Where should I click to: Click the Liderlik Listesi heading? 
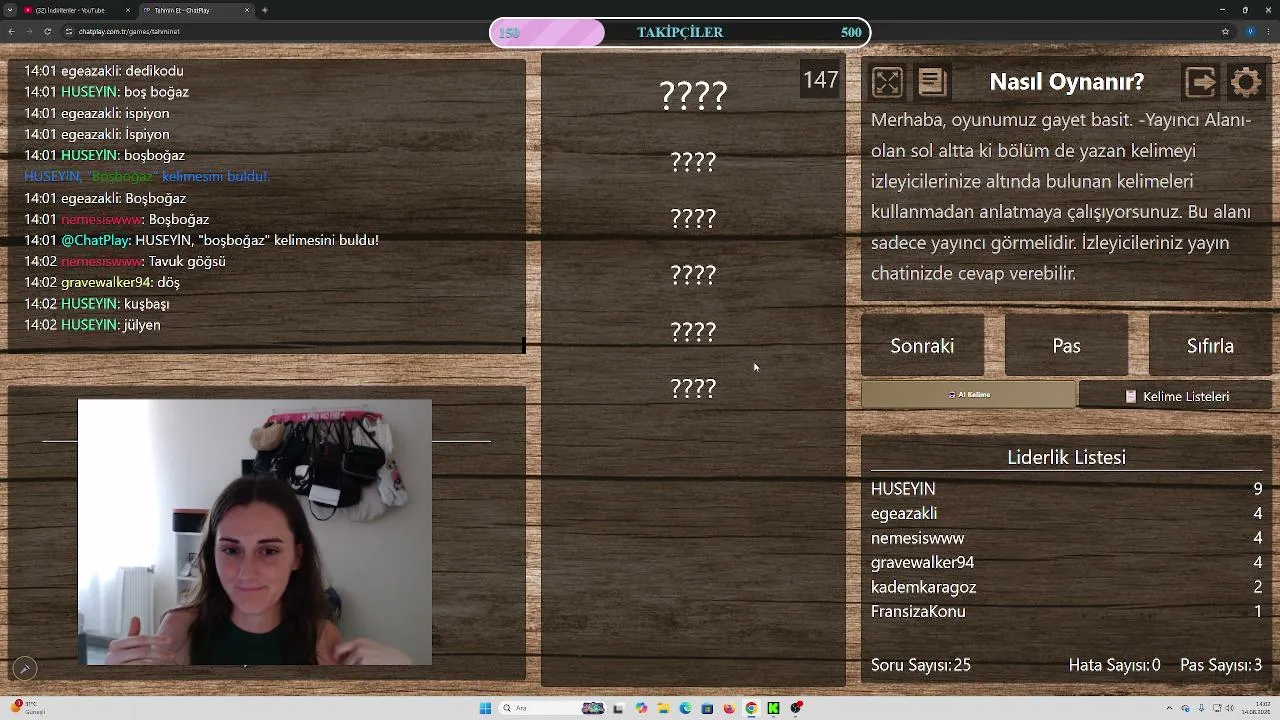pos(1066,457)
